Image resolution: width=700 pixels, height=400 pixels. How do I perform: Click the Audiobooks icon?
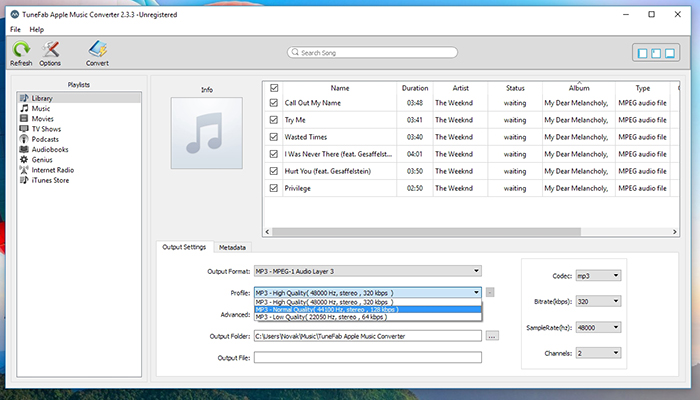(24, 149)
